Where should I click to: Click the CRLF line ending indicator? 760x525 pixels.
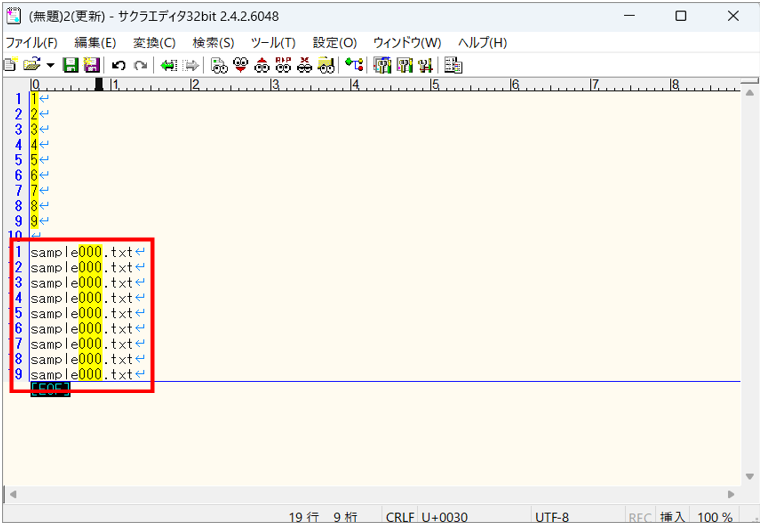click(400, 517)
